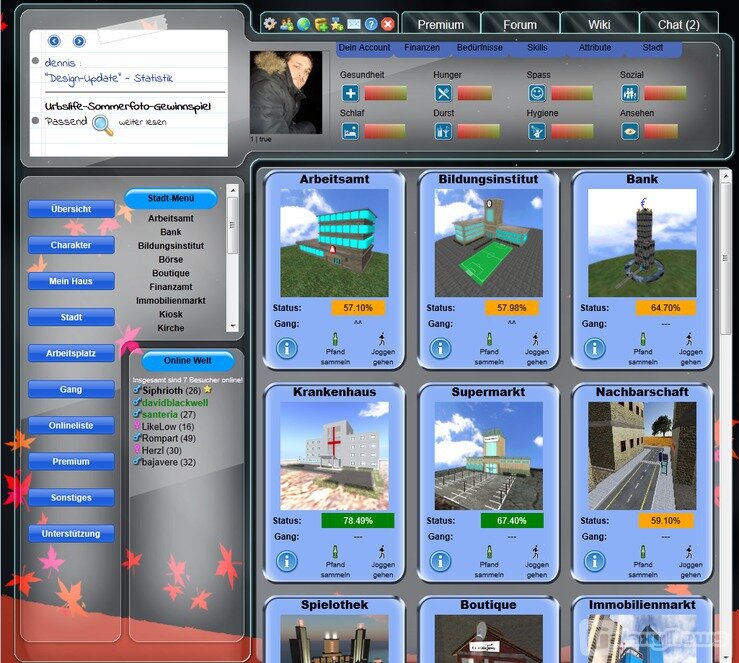Click the star medal plus icon

(337, 24)
